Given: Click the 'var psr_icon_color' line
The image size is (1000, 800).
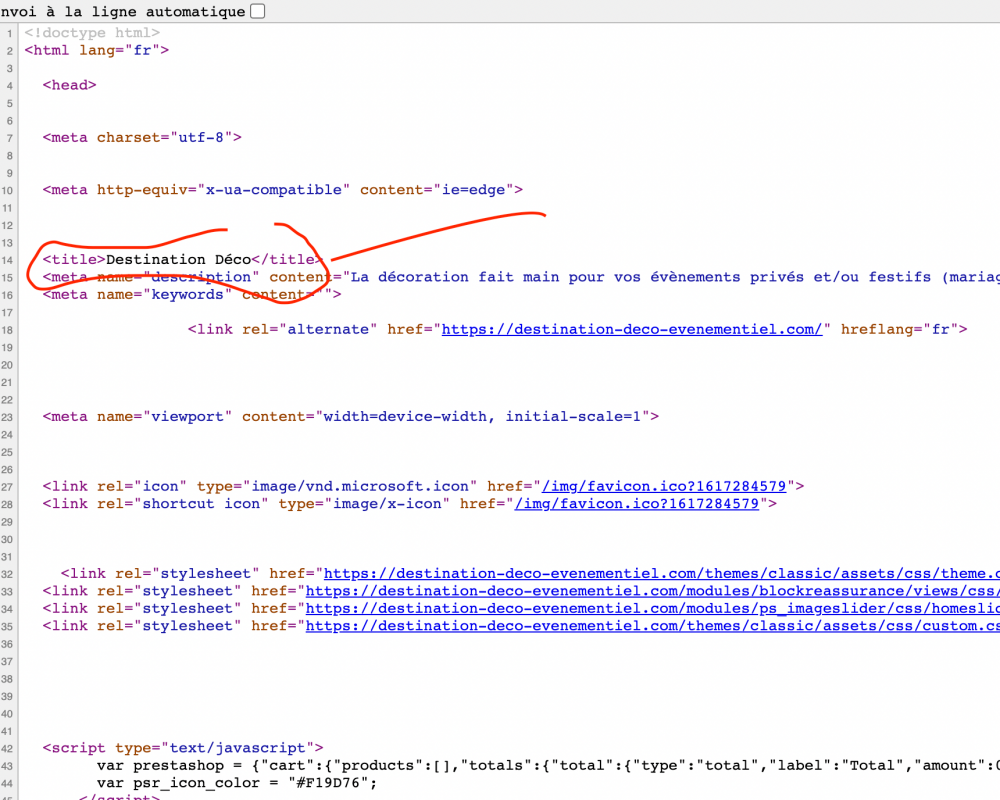Looking at the screenshot, I should pyautogui.click(x=237, y=783).
